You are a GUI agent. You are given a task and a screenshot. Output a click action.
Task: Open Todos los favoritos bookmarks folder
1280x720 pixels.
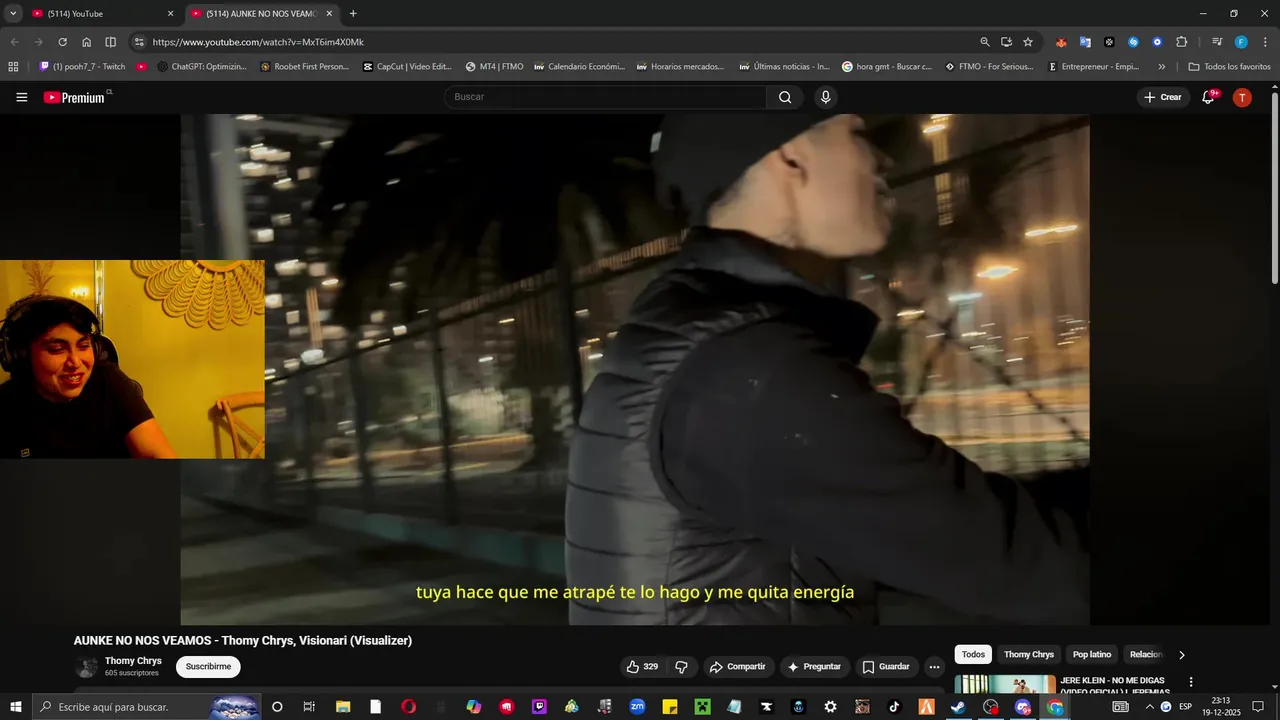coord(1229,67)
